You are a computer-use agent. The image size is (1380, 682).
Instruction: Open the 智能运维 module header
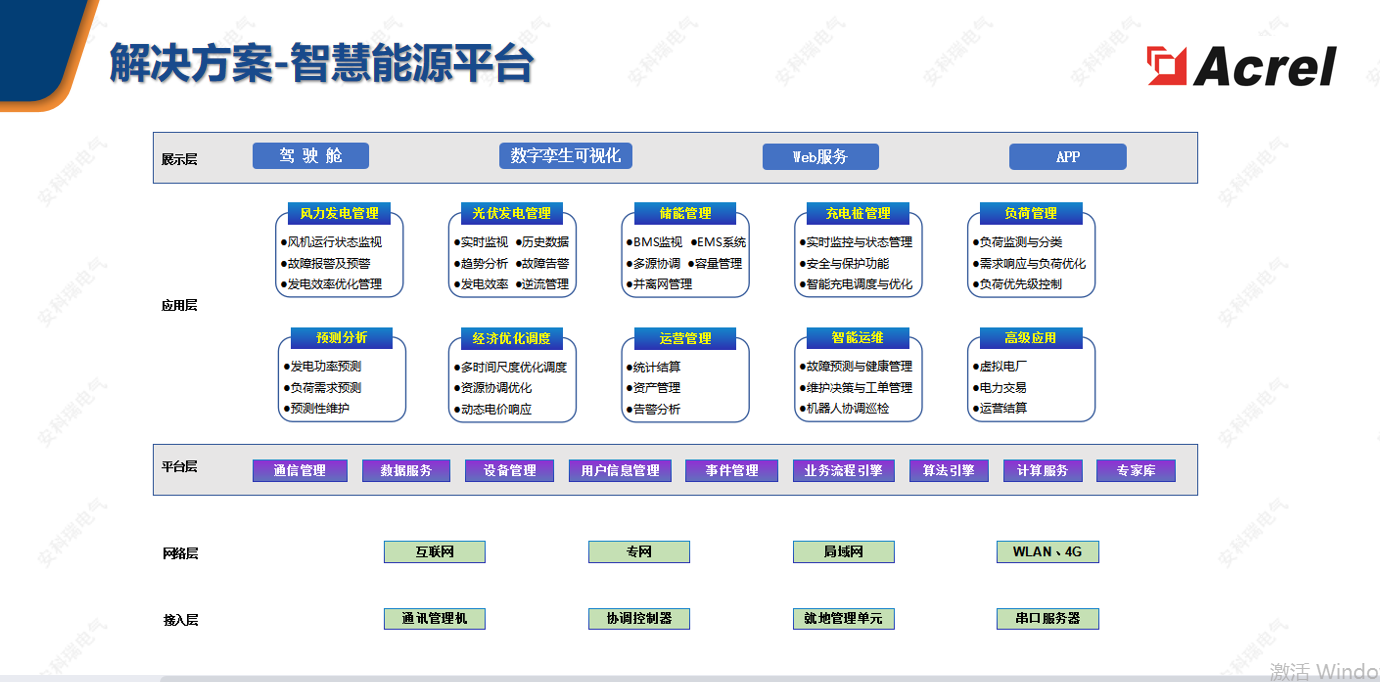click(x=858, y=338)
